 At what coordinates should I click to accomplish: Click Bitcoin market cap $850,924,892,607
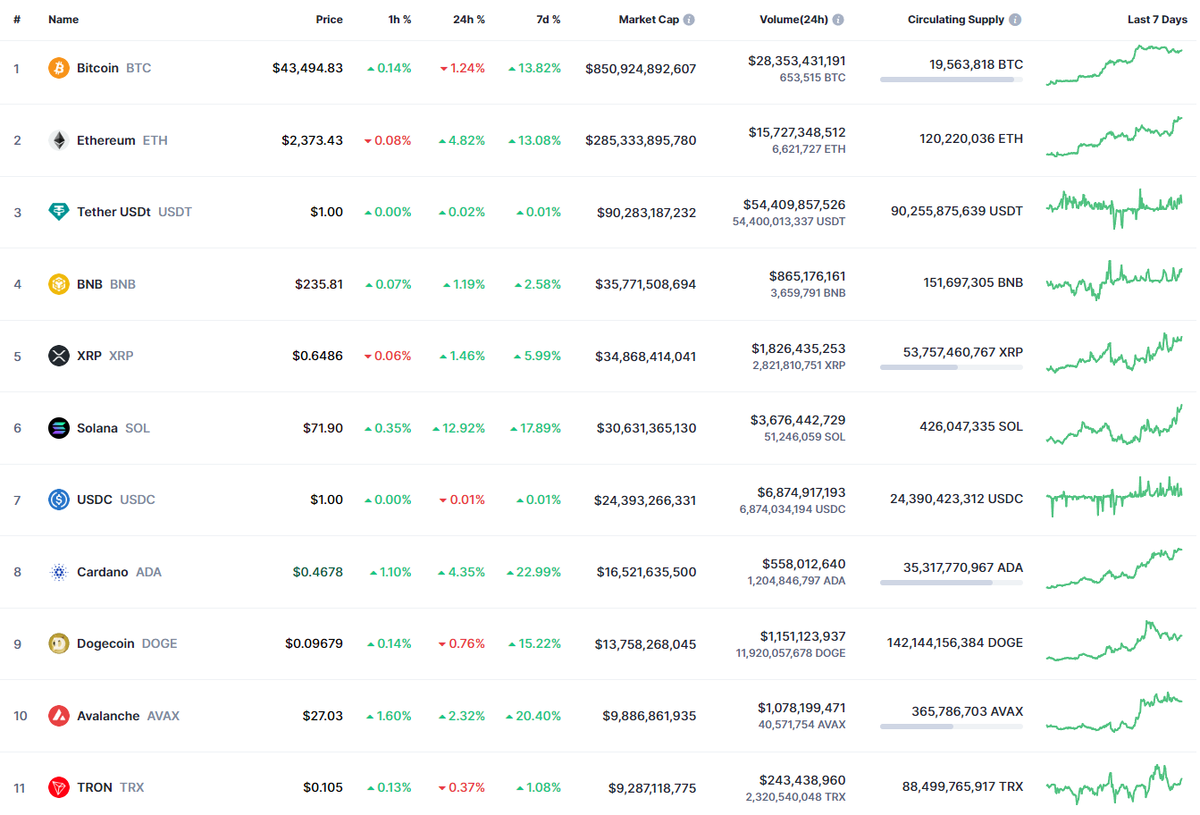point(641,69)
